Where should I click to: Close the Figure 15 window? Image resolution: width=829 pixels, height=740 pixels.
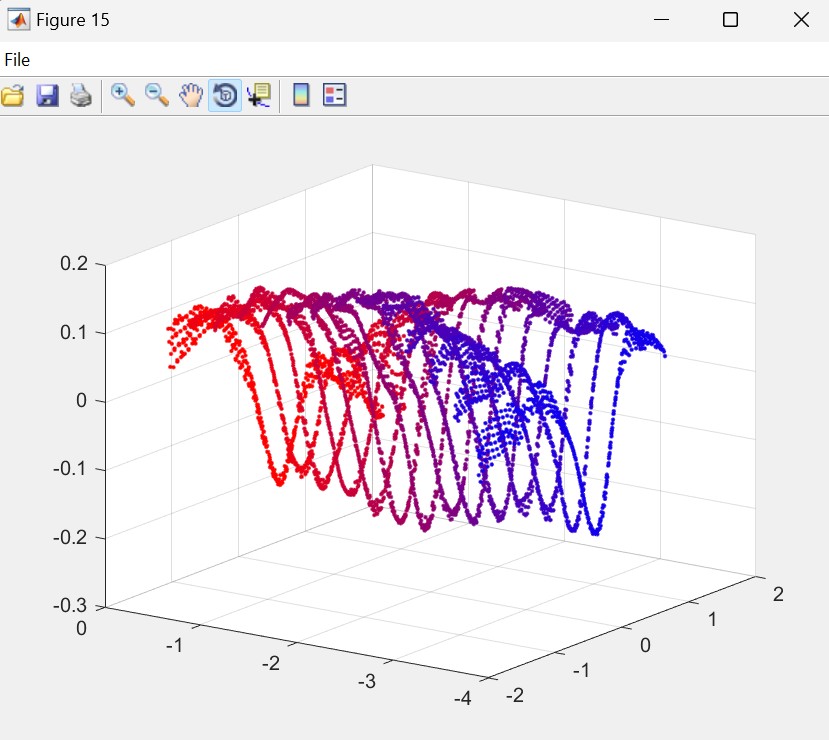coord(800,20)
